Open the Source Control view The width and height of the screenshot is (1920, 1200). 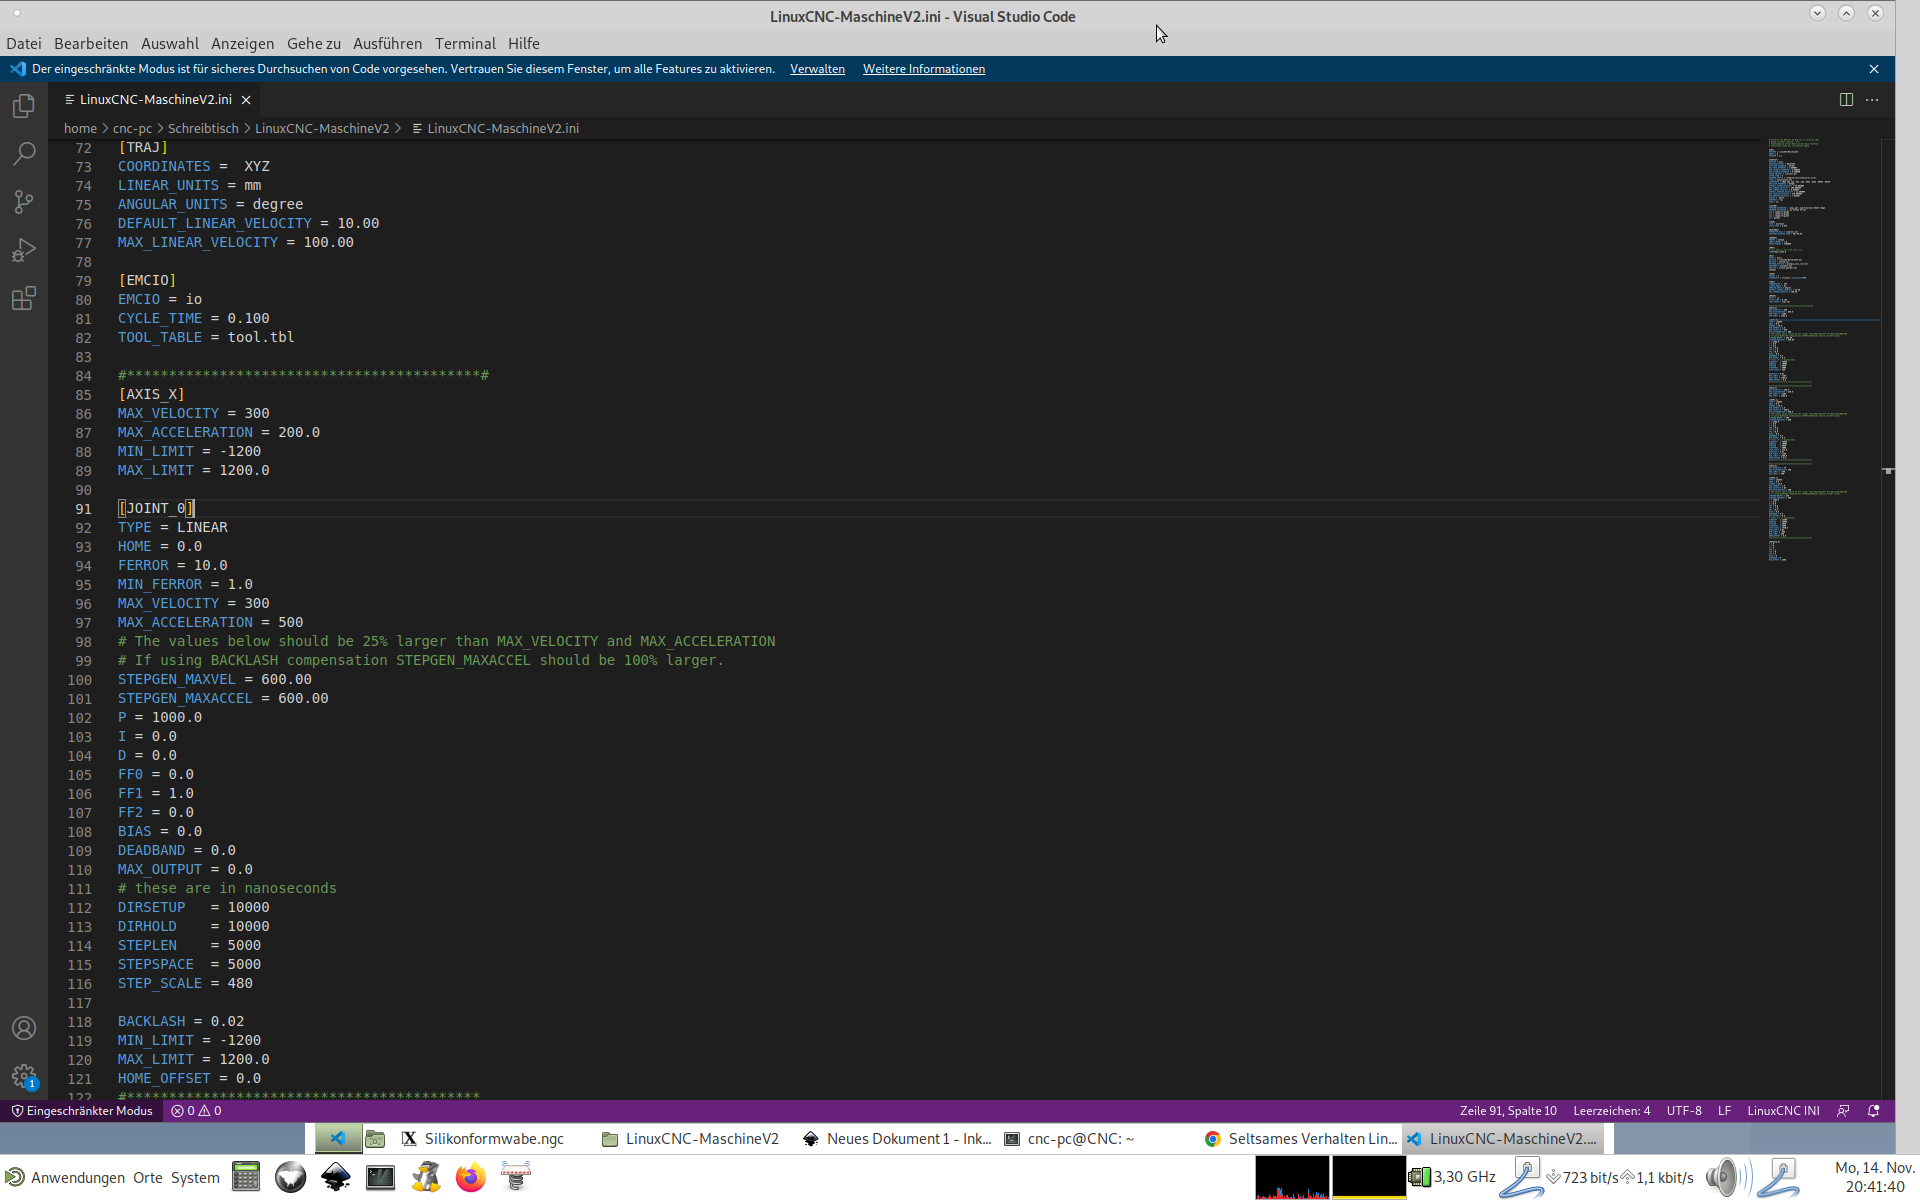click(24, 202)
